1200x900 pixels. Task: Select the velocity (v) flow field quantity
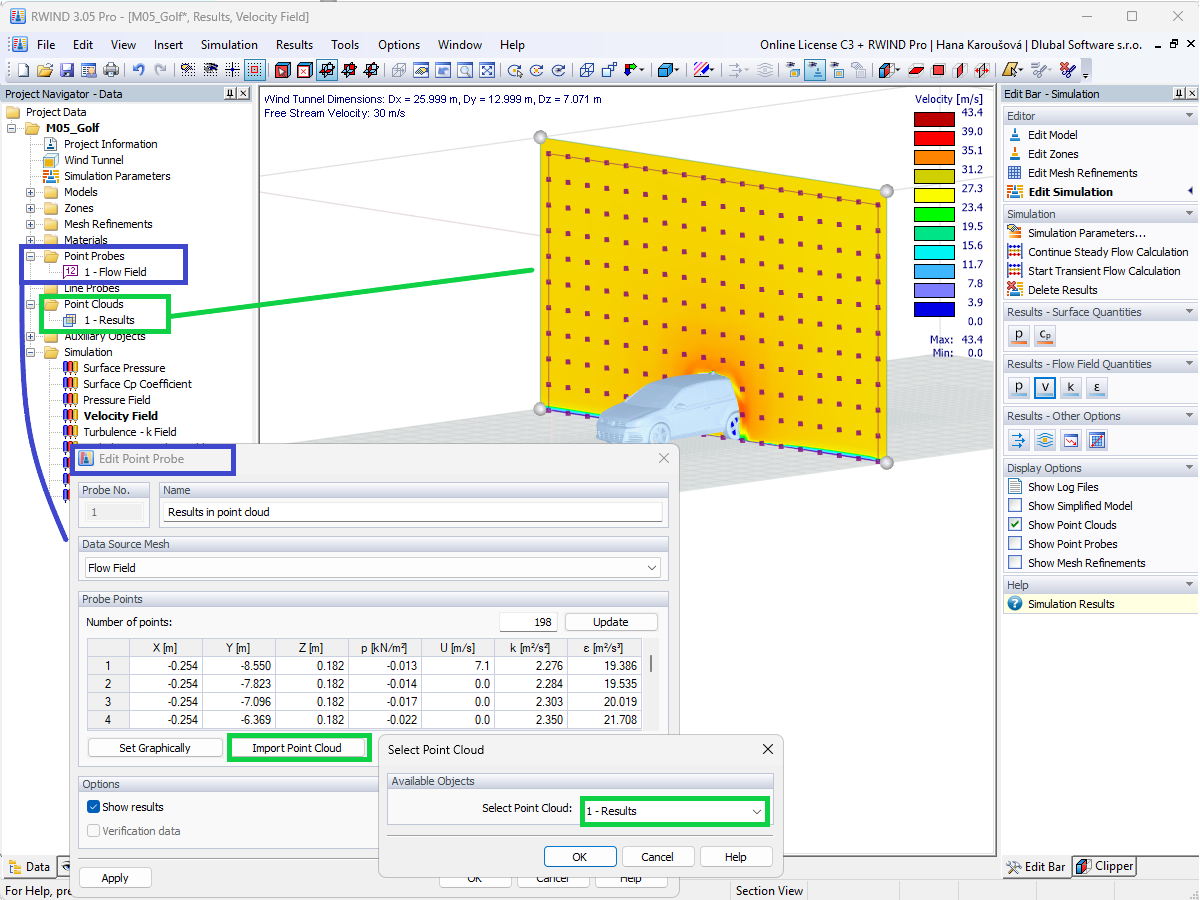coord(1044,387)
